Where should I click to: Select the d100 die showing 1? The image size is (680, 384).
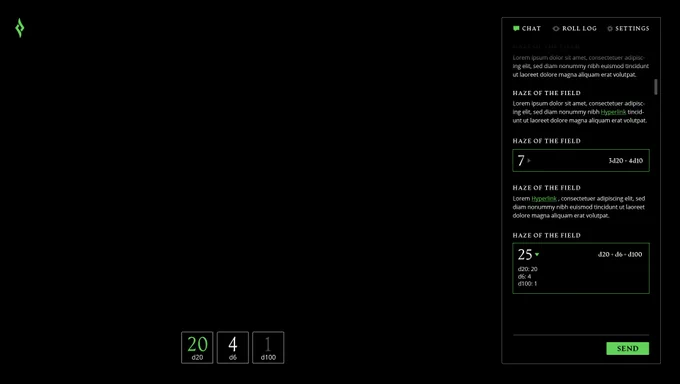pyautogui.click(x=268, y=348)
